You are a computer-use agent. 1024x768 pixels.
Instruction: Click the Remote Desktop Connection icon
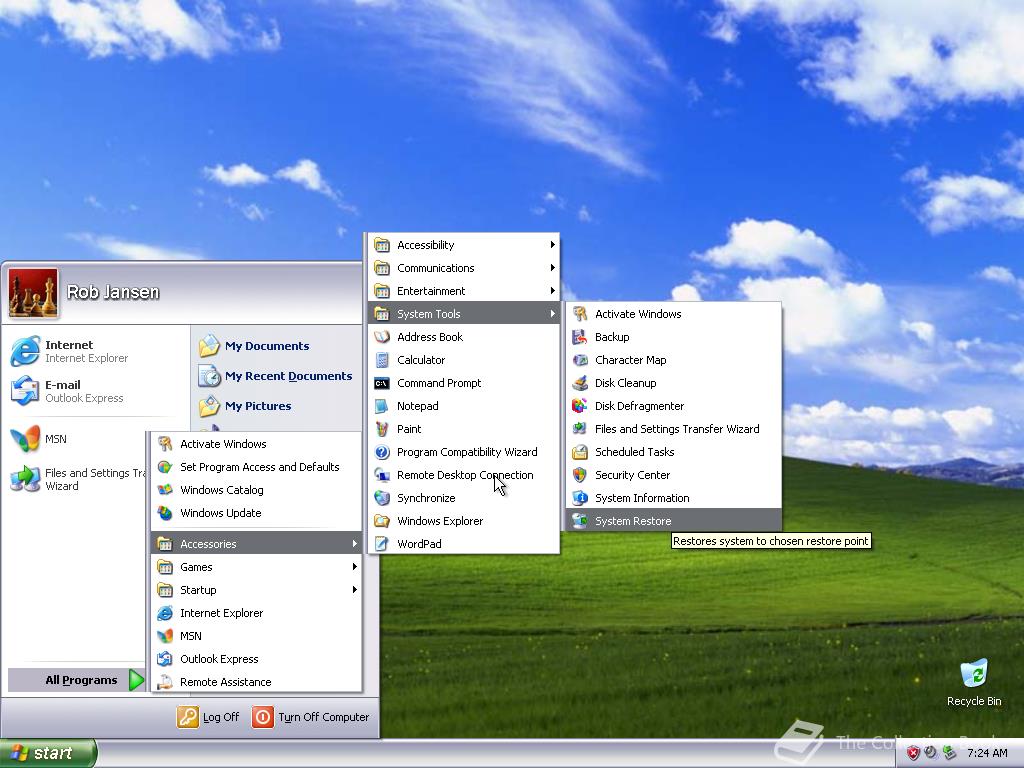tap(382, 475)
